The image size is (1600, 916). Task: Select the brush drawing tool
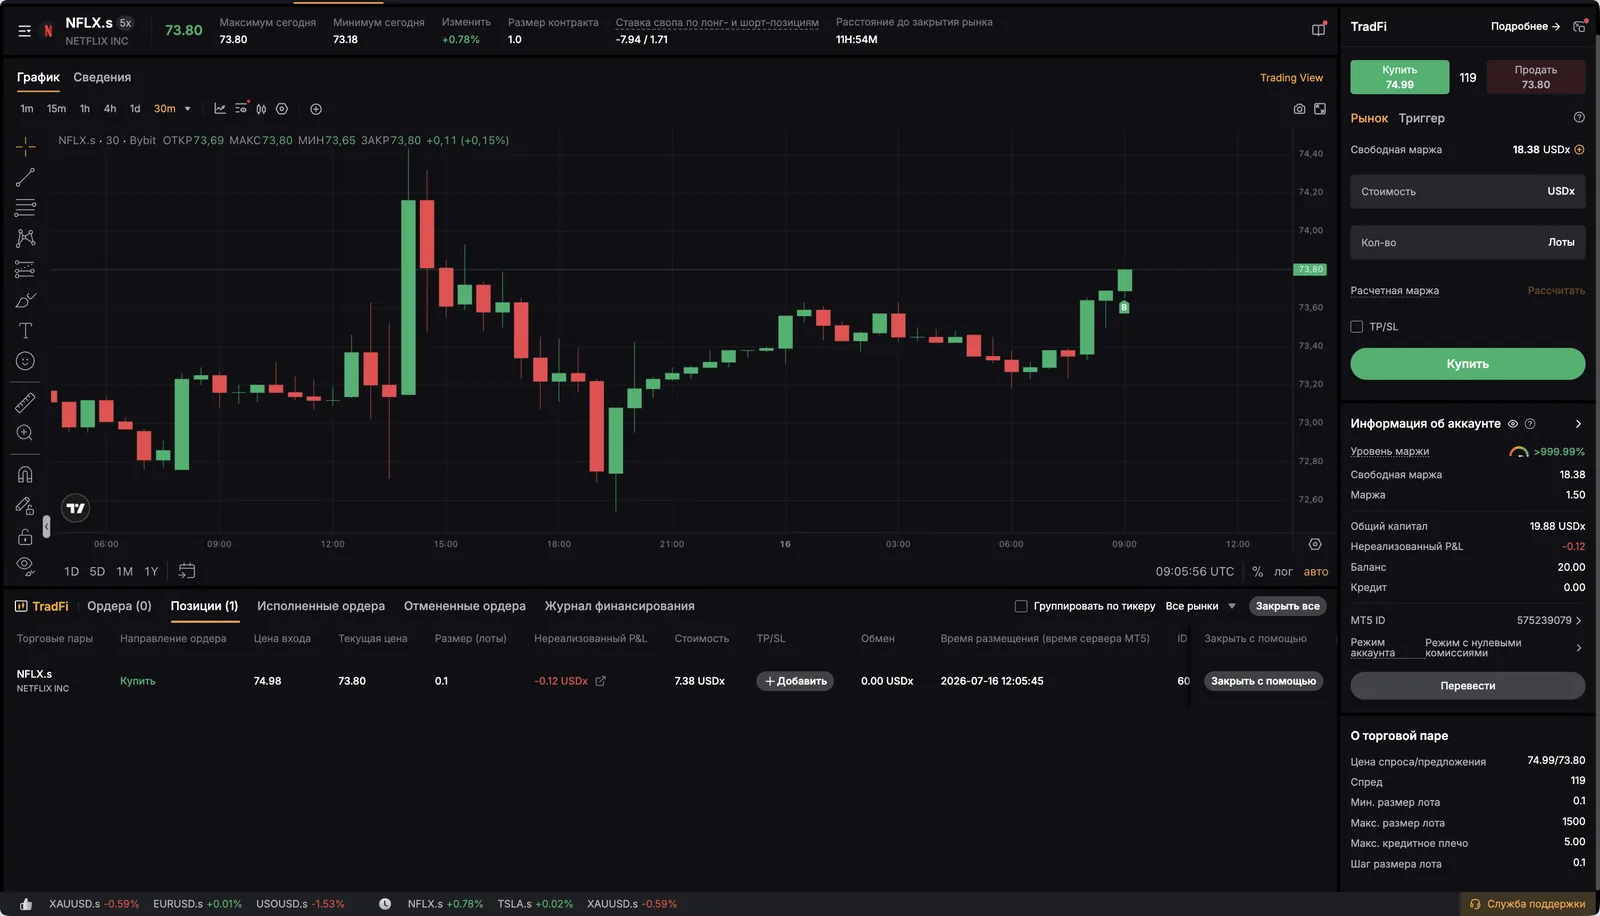click(x=25, y=300)
